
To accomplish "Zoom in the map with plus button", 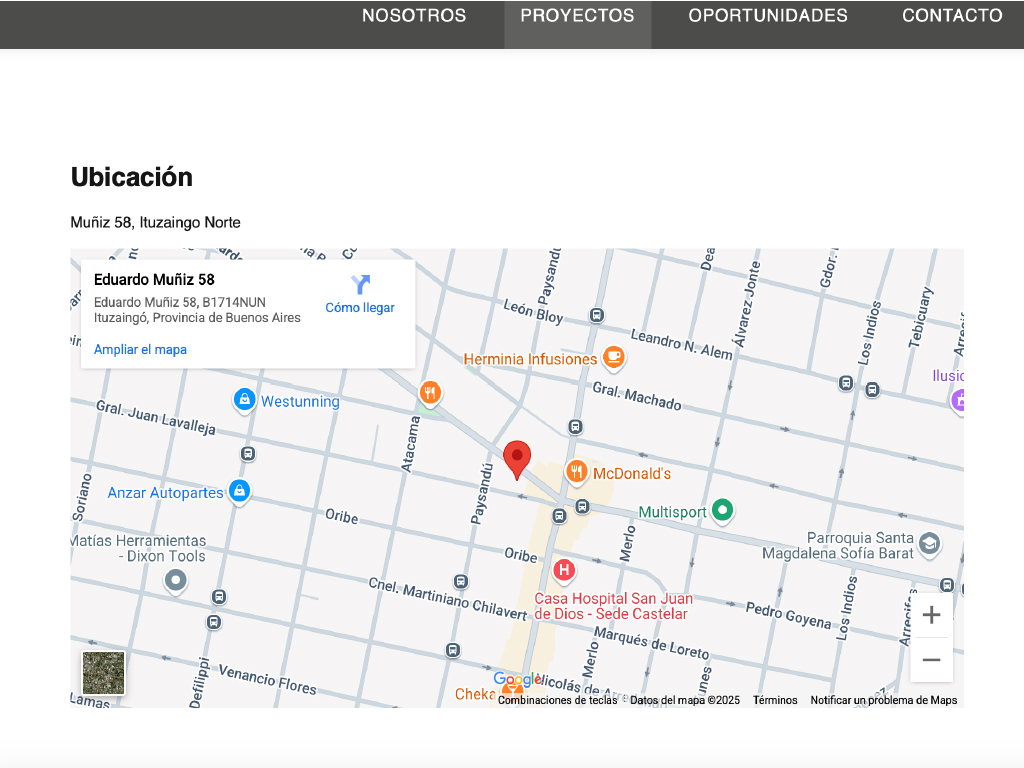I will pos(931,615).
